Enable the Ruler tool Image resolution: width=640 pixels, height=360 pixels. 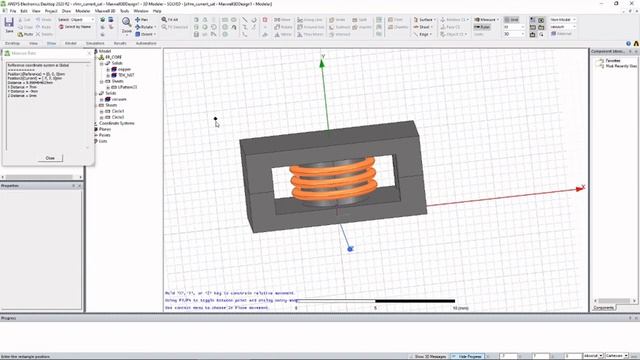[x=482, y=27]
